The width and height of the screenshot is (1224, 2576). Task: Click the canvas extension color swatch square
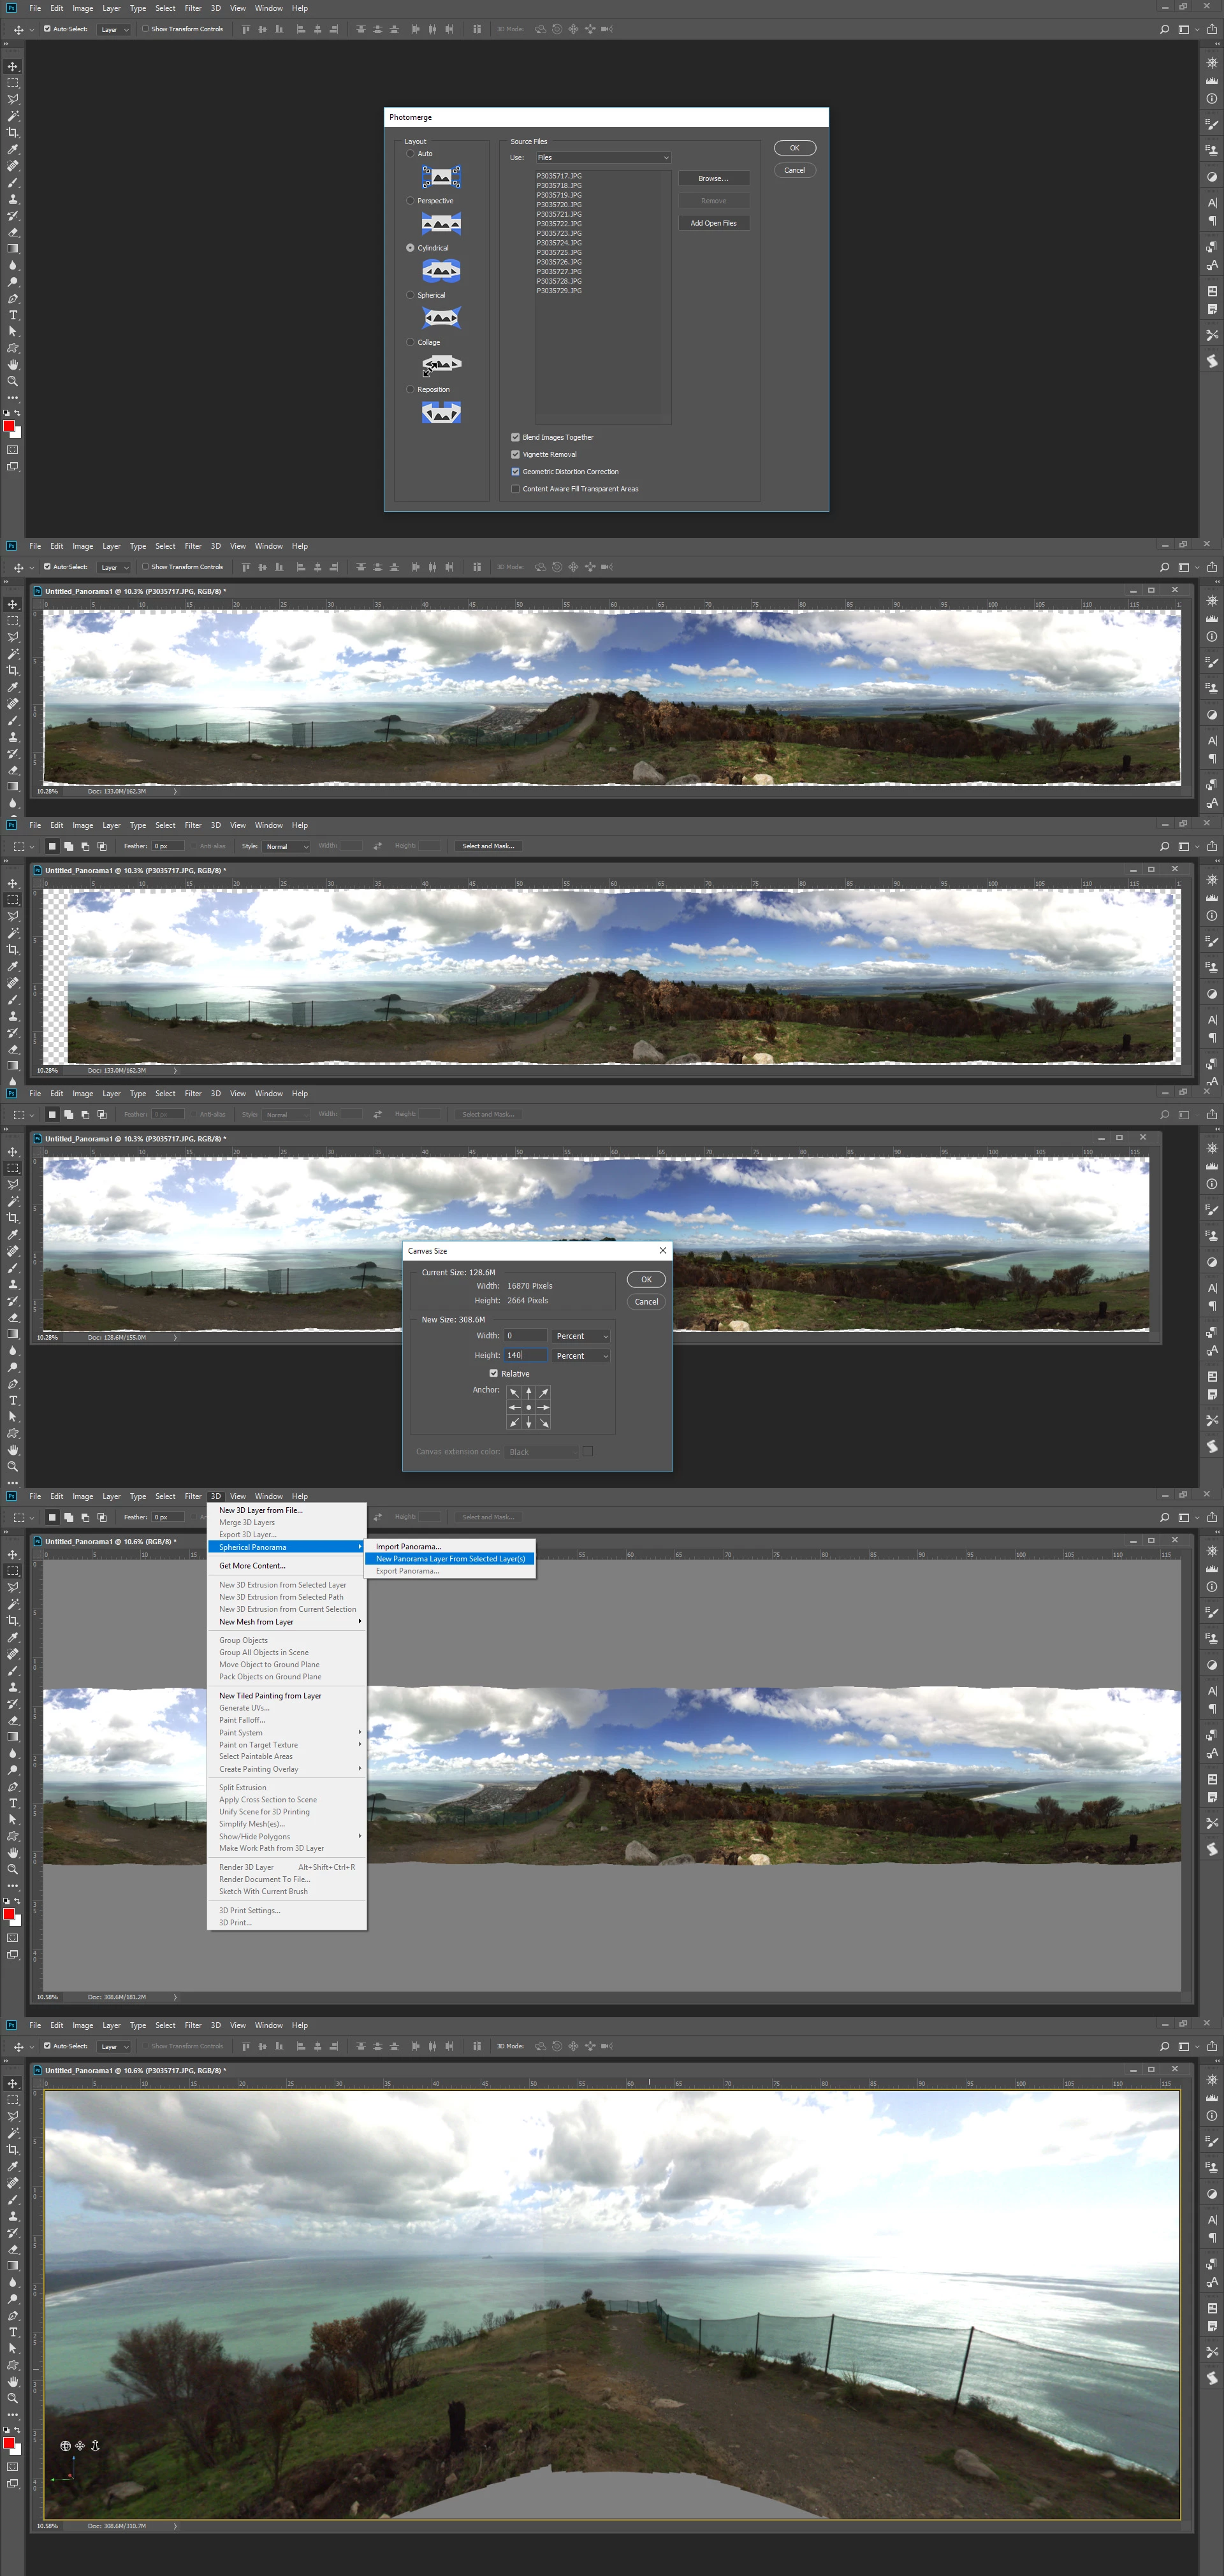coord(588,1451)
